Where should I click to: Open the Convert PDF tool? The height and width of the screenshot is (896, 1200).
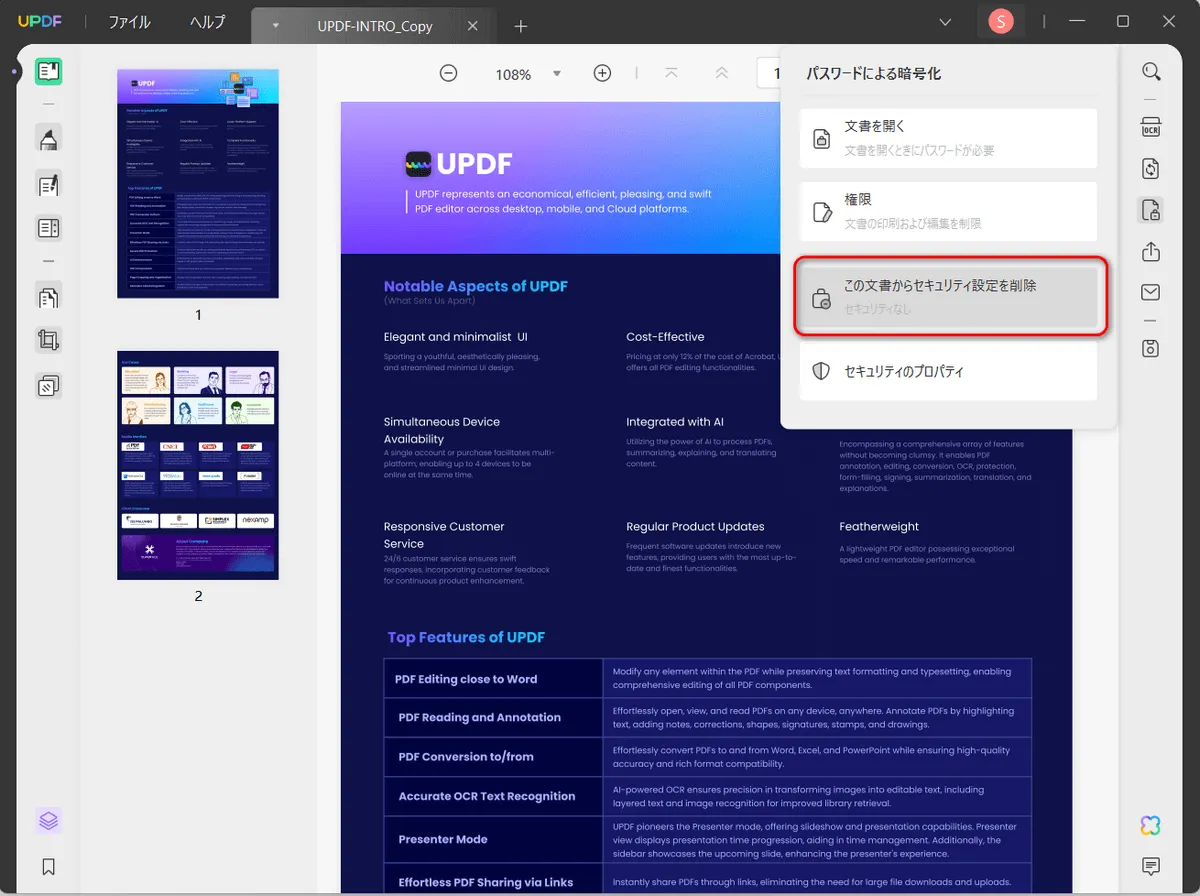[x=1151, y=169]
